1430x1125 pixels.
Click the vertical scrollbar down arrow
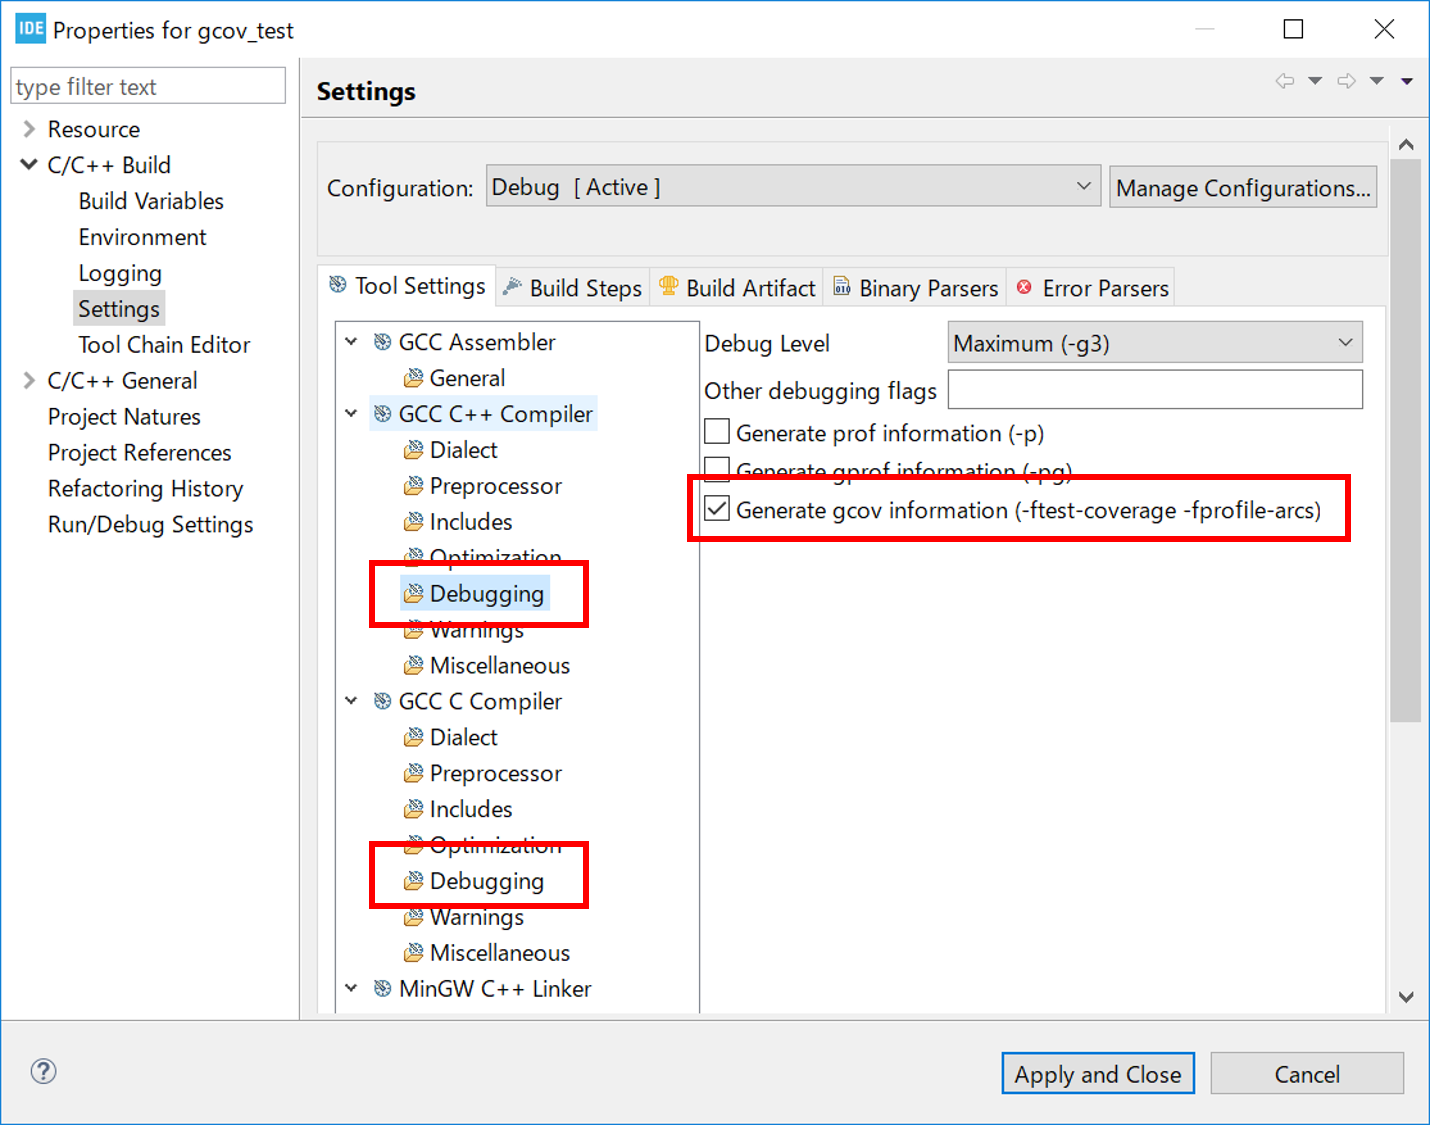1407,996
